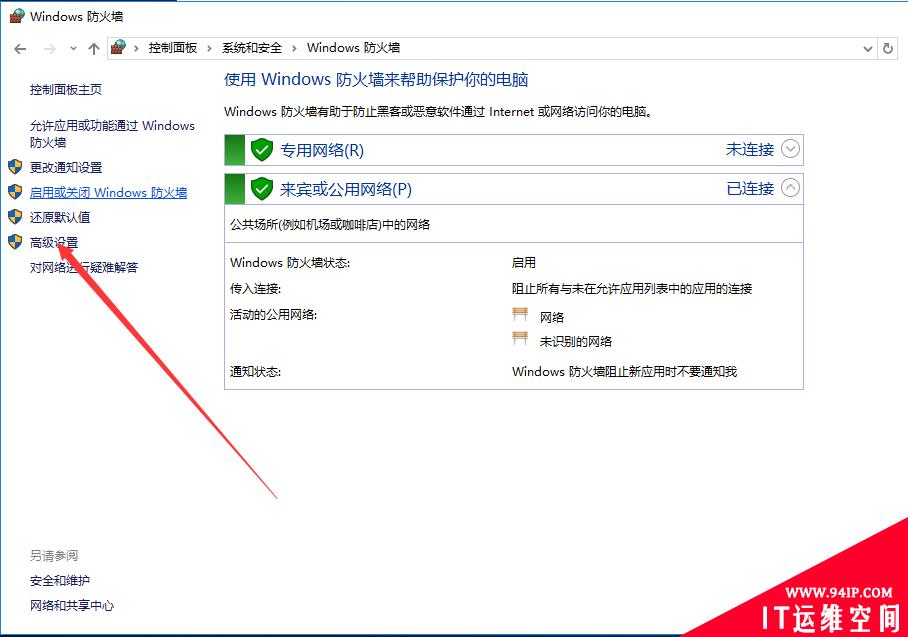Click the green shield icon for 来宾或公用网络(P)
This screenshot has width=908, height=637.
262,189
